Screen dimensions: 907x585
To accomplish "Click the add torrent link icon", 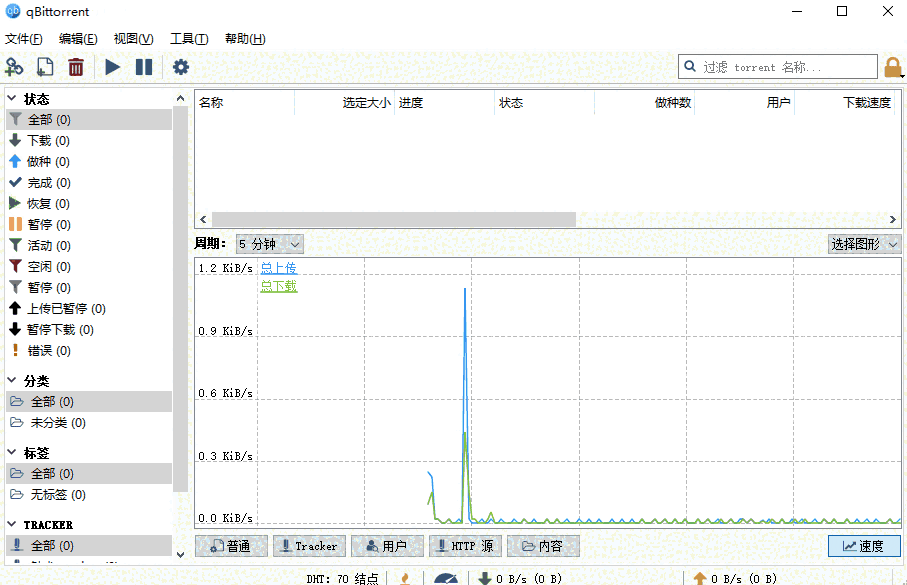I will [x=14, y=66].
